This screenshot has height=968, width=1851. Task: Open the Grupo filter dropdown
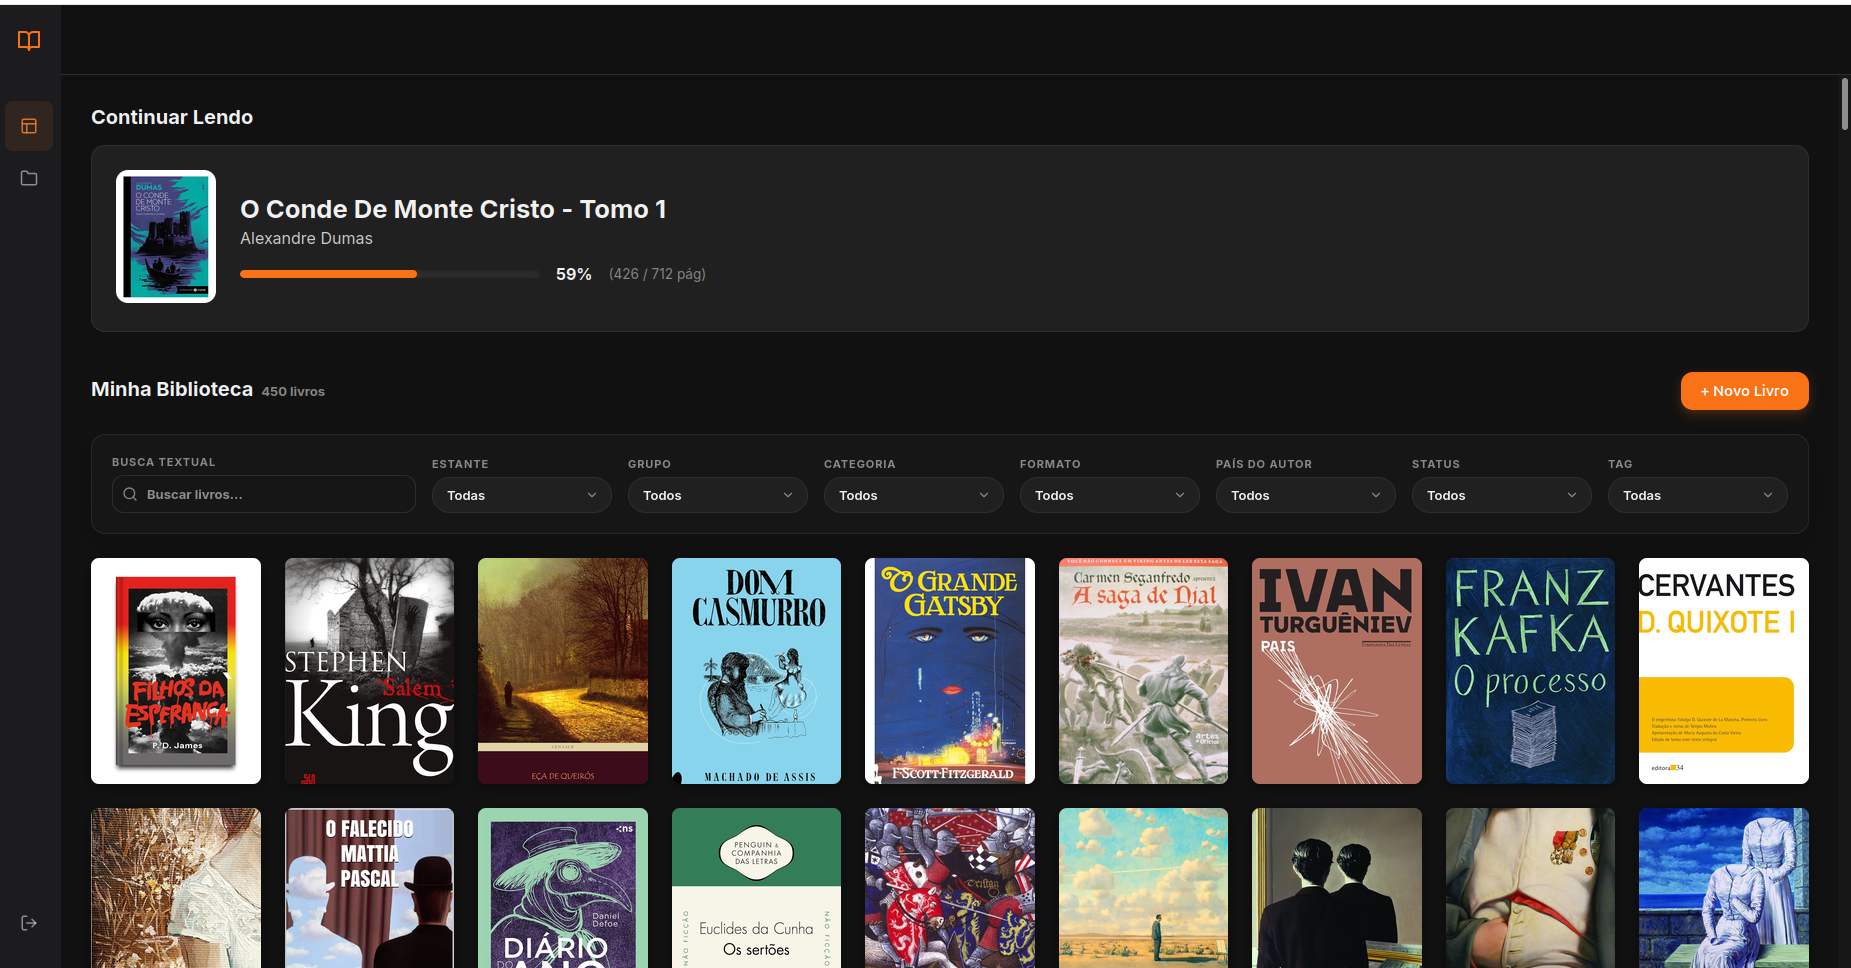[x=717, y=495]
